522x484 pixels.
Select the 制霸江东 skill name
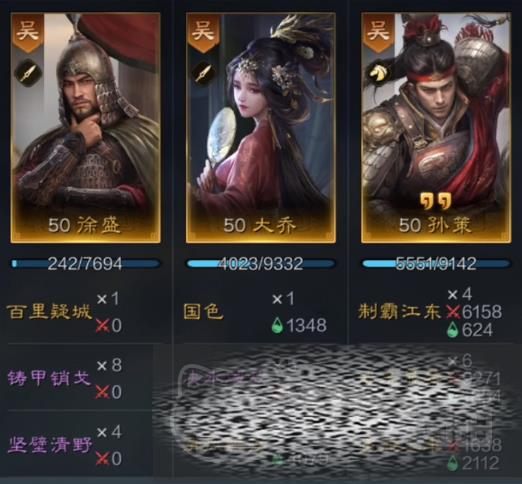click(399, 312)
